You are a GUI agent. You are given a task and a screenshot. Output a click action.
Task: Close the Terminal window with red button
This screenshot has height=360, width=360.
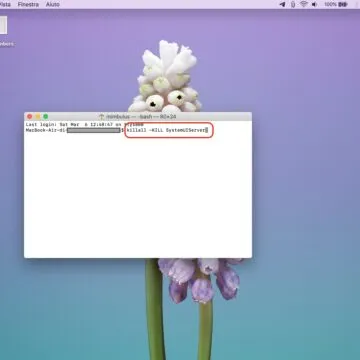tap(30, 117)
